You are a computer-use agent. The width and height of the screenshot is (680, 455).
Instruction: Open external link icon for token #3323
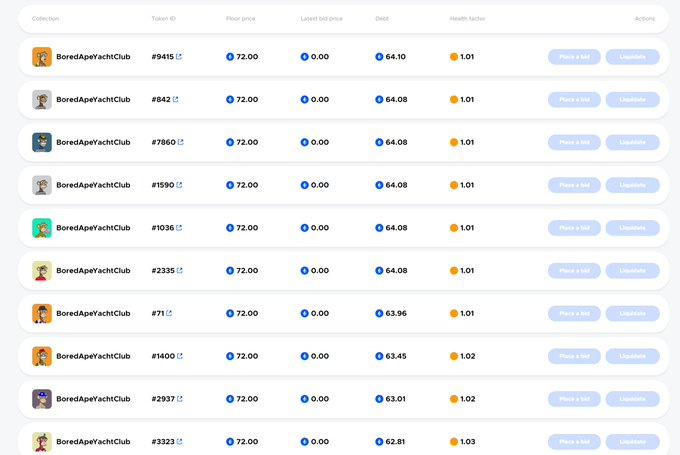(180, 442)
